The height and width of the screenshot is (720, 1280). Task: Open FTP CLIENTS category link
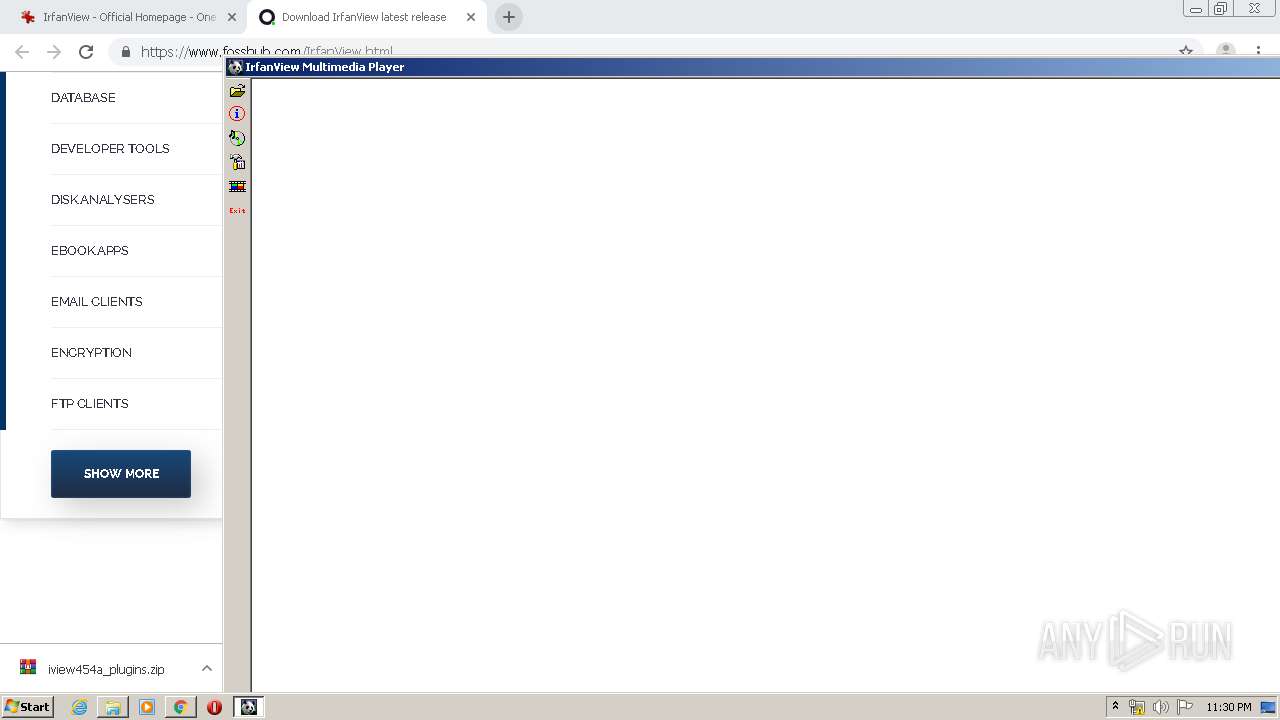(90, 404)
